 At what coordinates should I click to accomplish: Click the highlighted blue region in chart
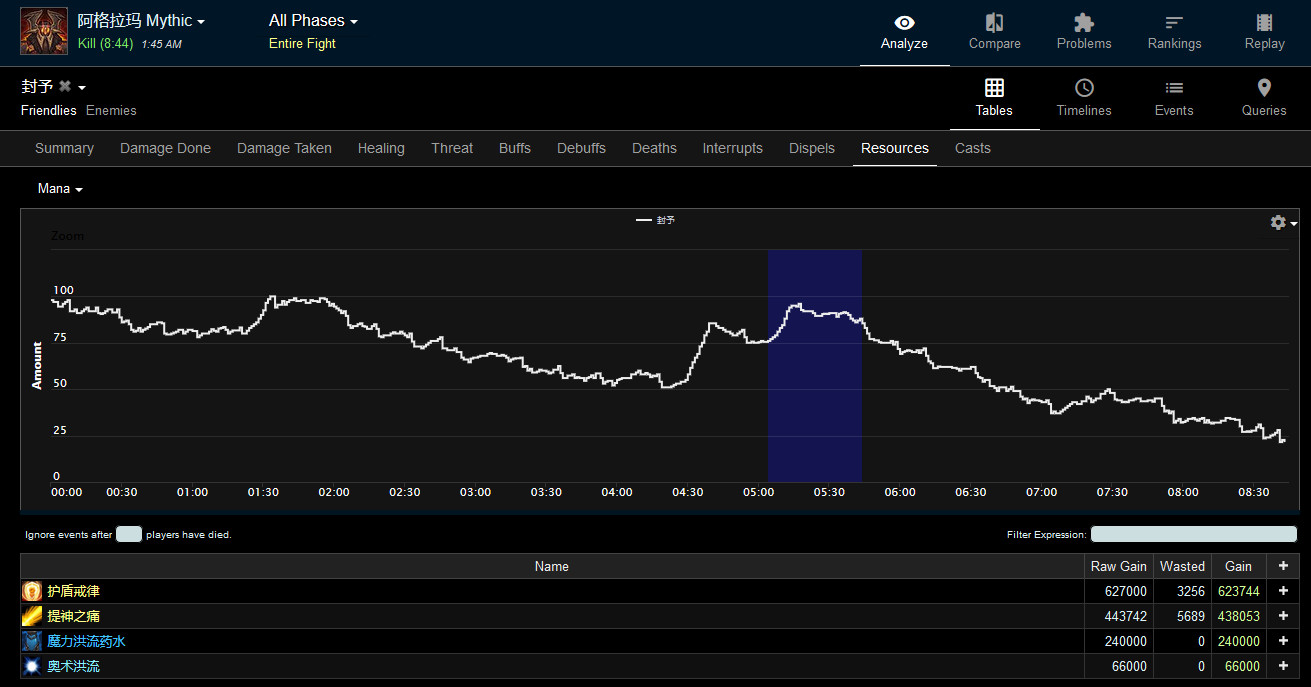tap(814, 400)
